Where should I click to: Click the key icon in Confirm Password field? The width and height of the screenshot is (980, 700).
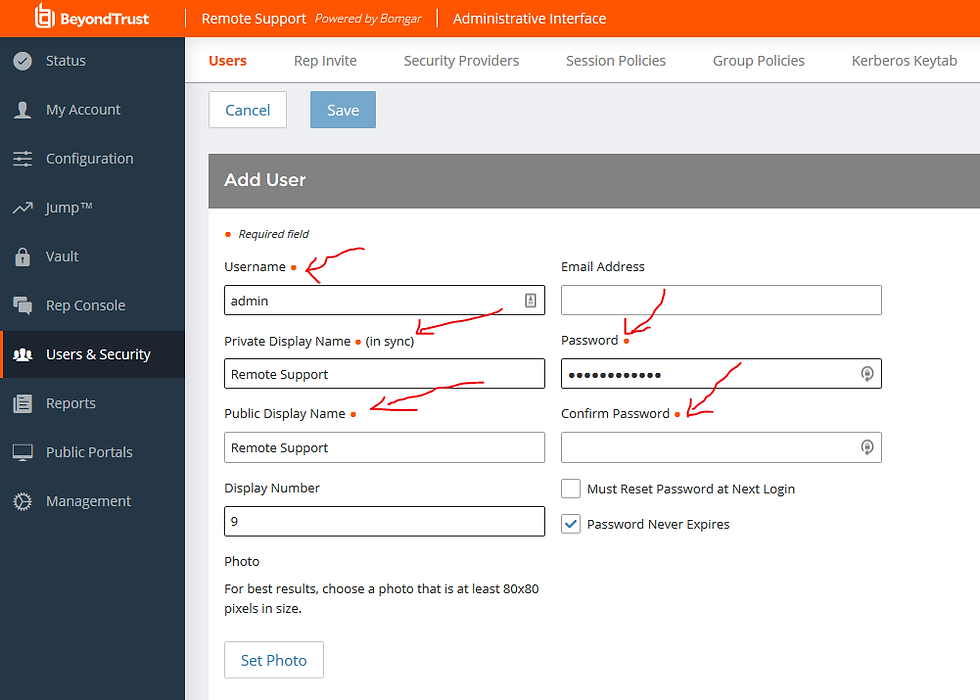(867, 448)
